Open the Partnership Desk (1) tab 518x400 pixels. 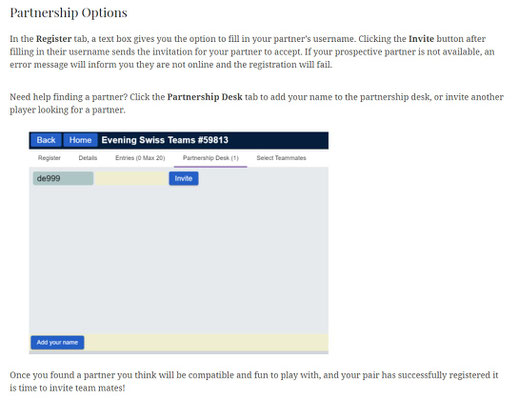coord(211,158)
